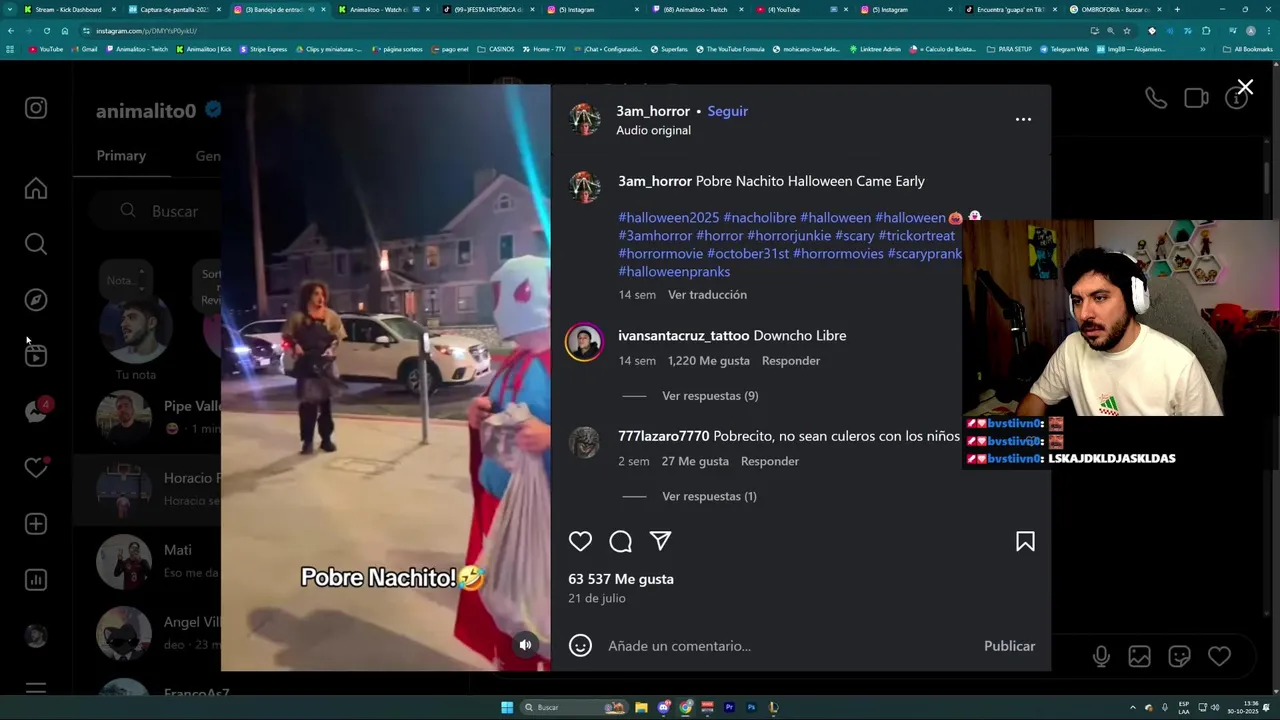Expand 'Ver respuestas (1)'
1280x720 pixels.
click(x=709, y=496)
